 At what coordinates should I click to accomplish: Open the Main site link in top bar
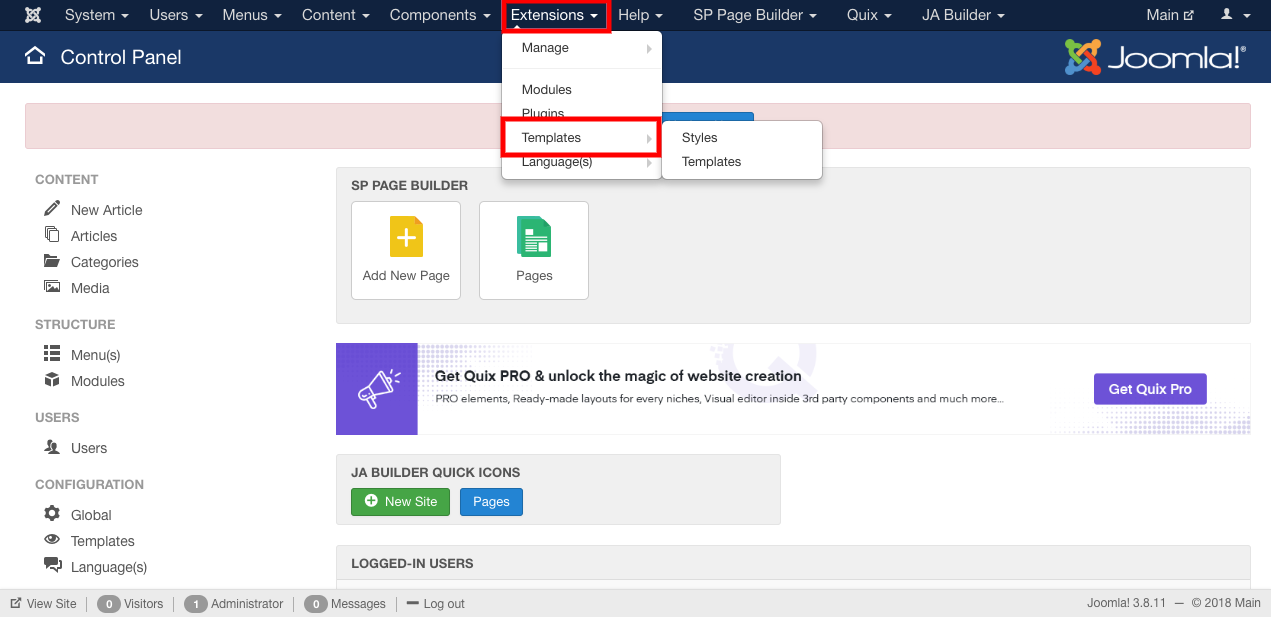tap(1170, 15)
